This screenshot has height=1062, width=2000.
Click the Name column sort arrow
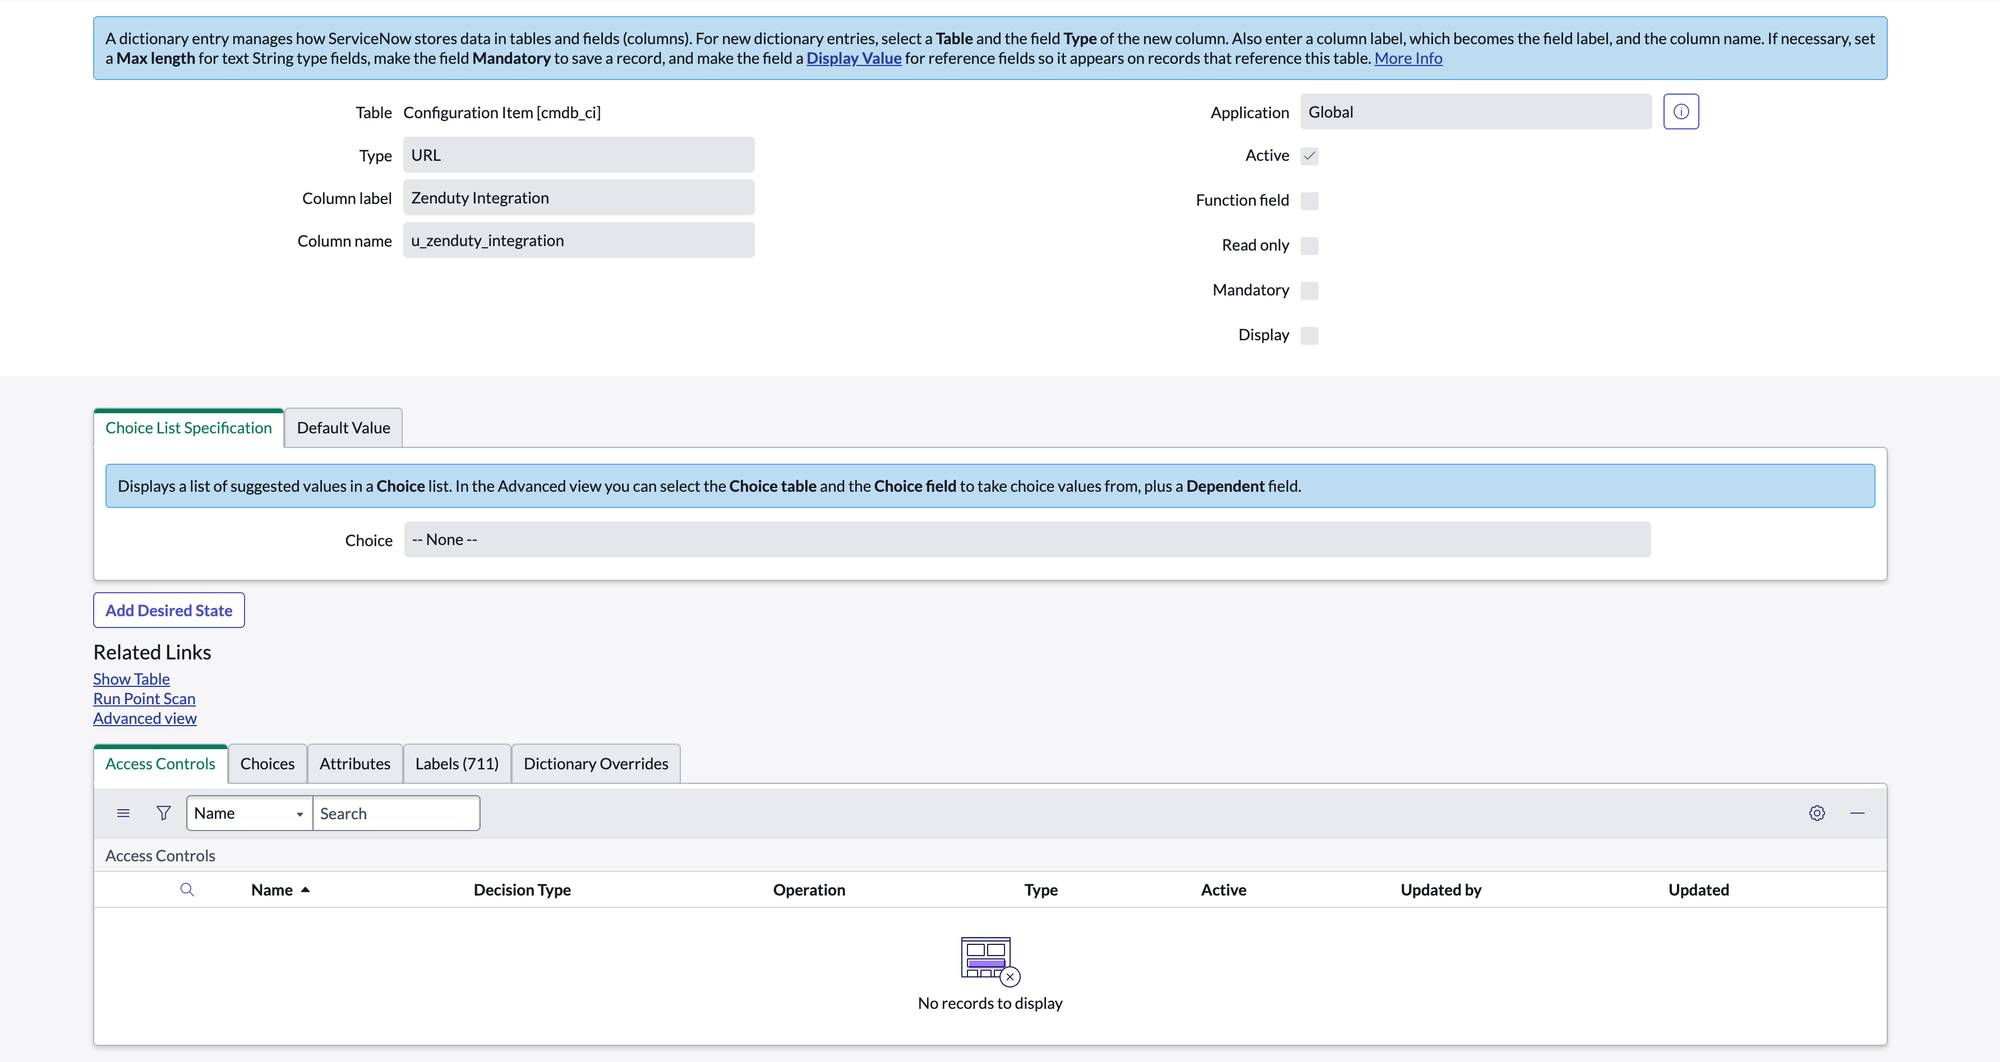tap(305, 890)
